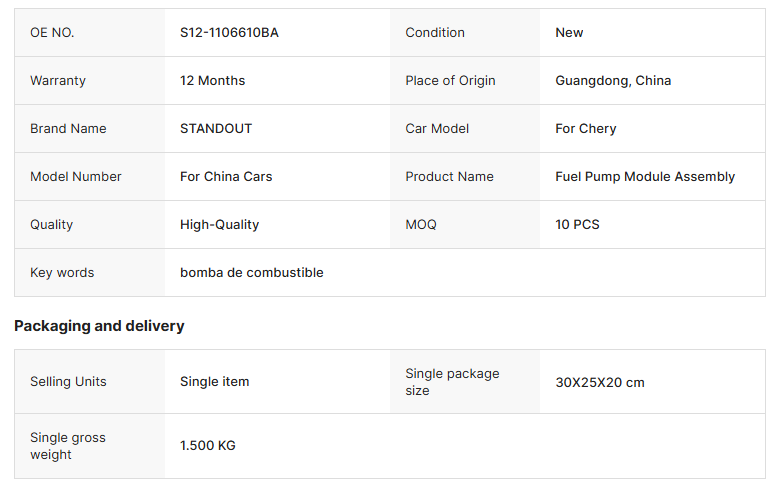Select the 10 PCS MOQ value
774x491 pixels.
(577, 225)
